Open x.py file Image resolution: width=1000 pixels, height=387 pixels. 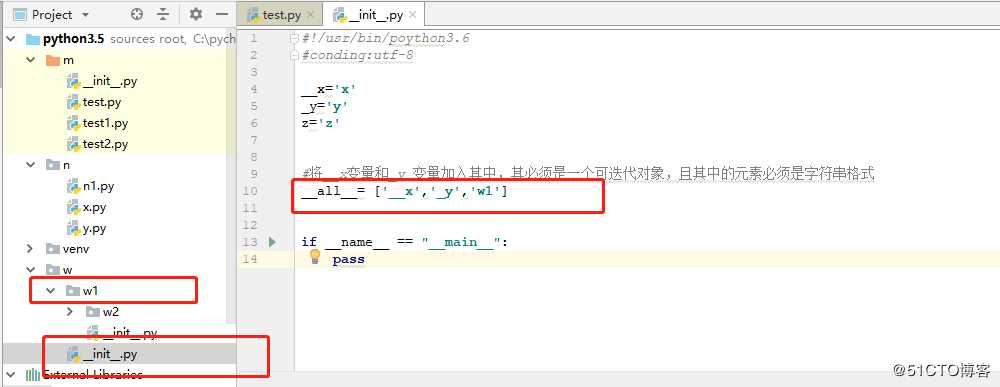(94, 207)
